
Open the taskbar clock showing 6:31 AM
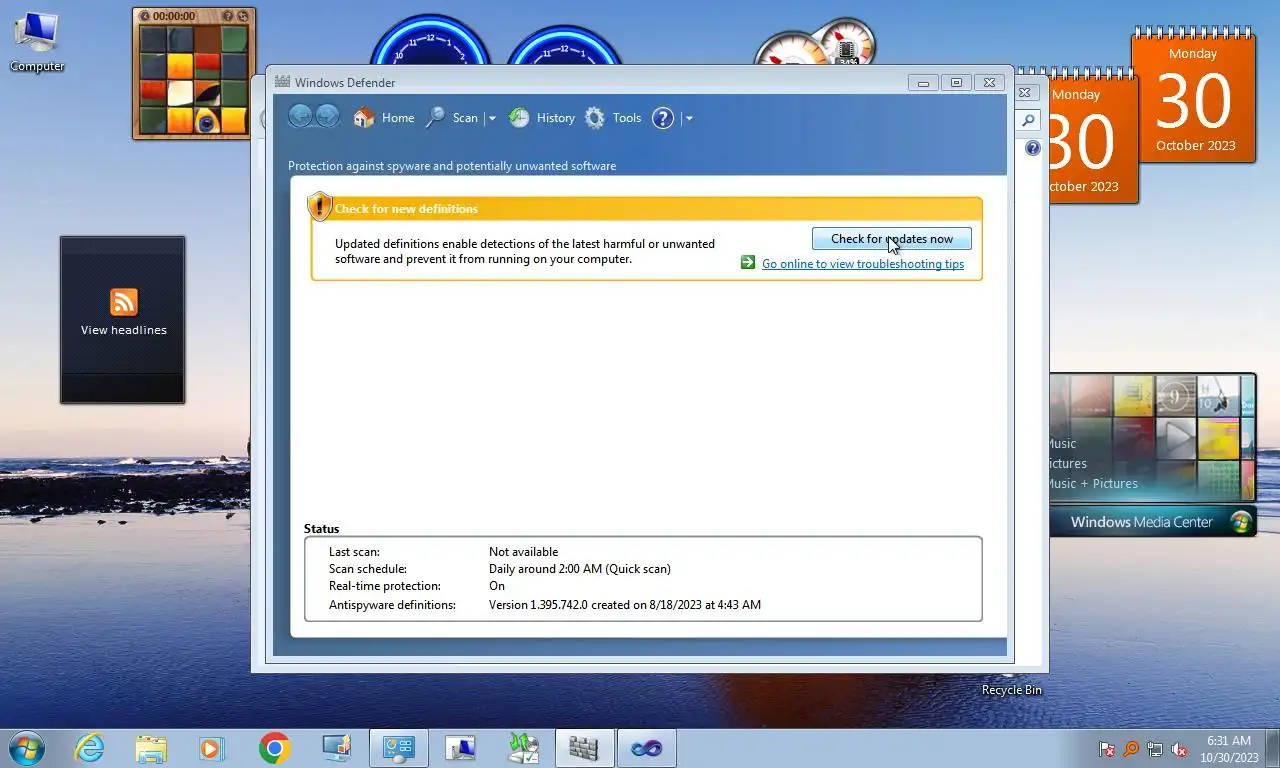pos(1229,749)
